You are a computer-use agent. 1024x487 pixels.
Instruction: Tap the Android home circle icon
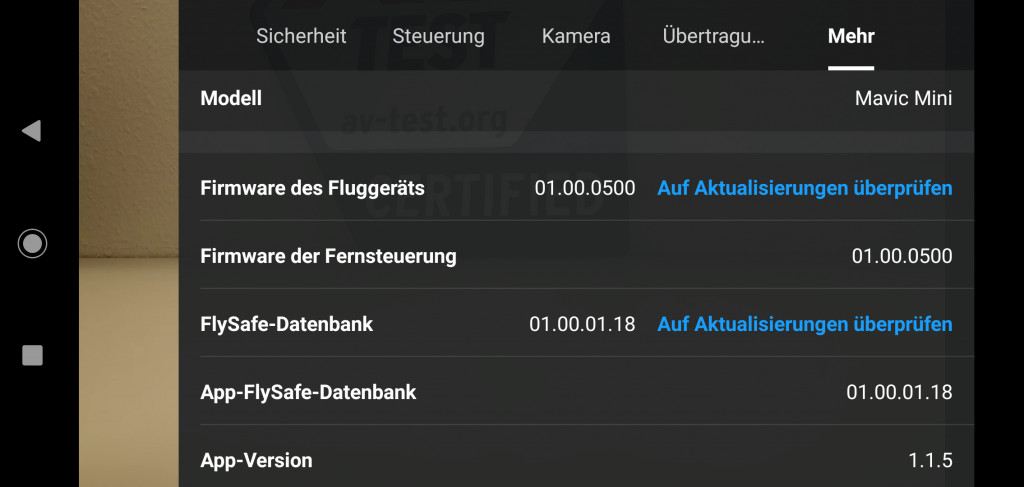[x=32, y=244]
